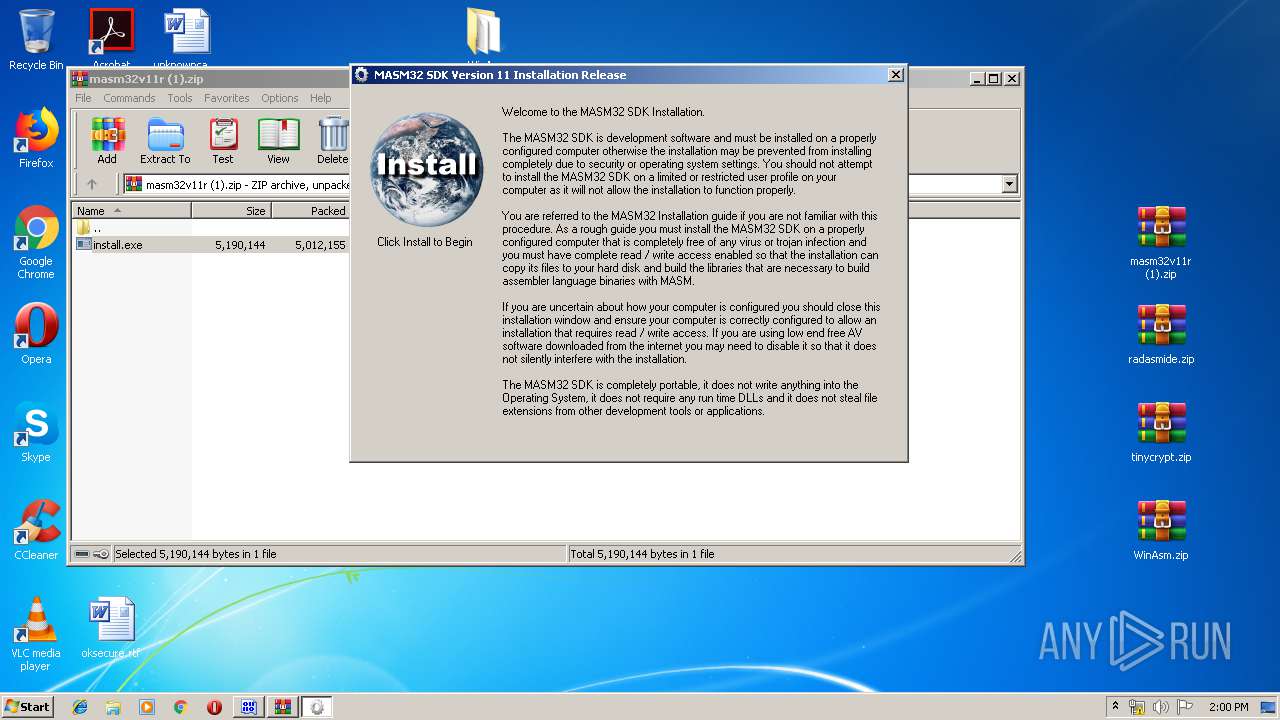Open the Acrobat desktop shortcut

point(111,38)
